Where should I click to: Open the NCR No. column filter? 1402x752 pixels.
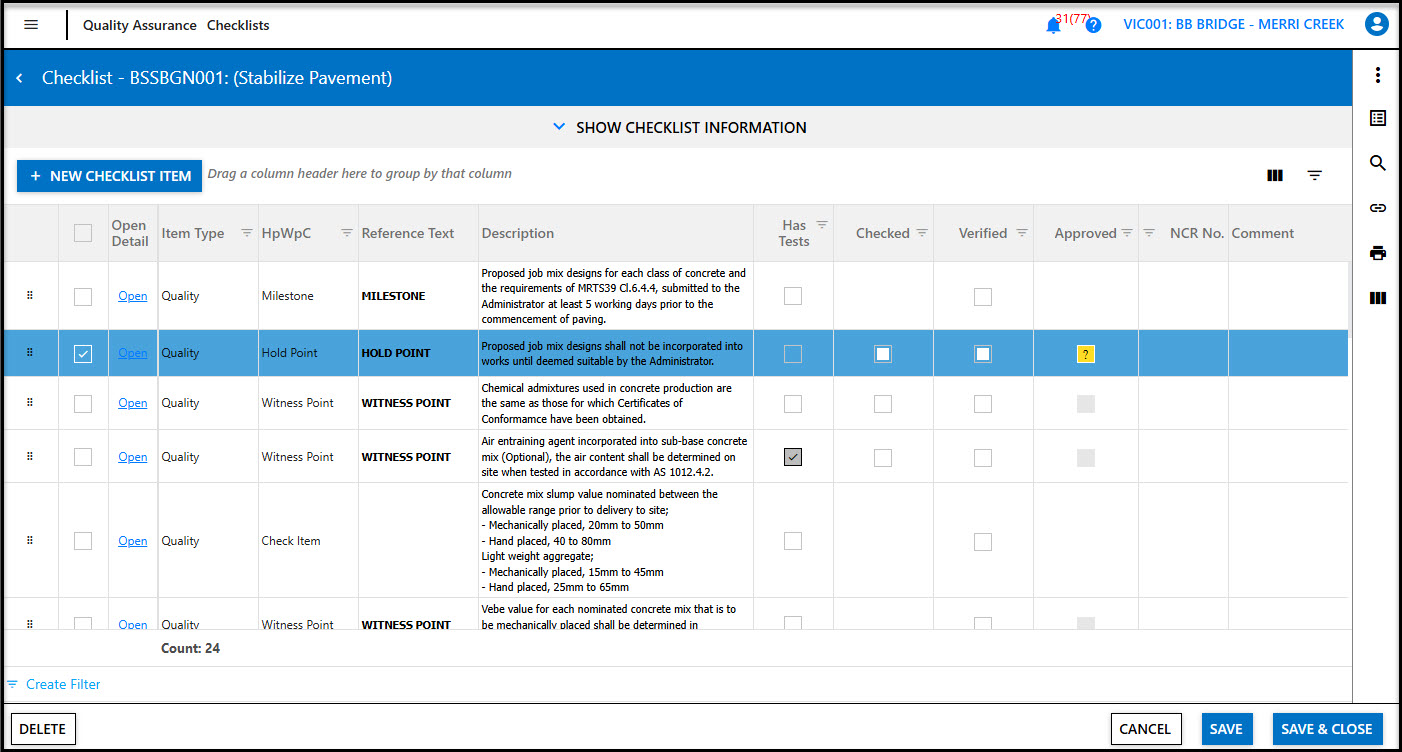pyautogui.click(x=1150, y=233)
